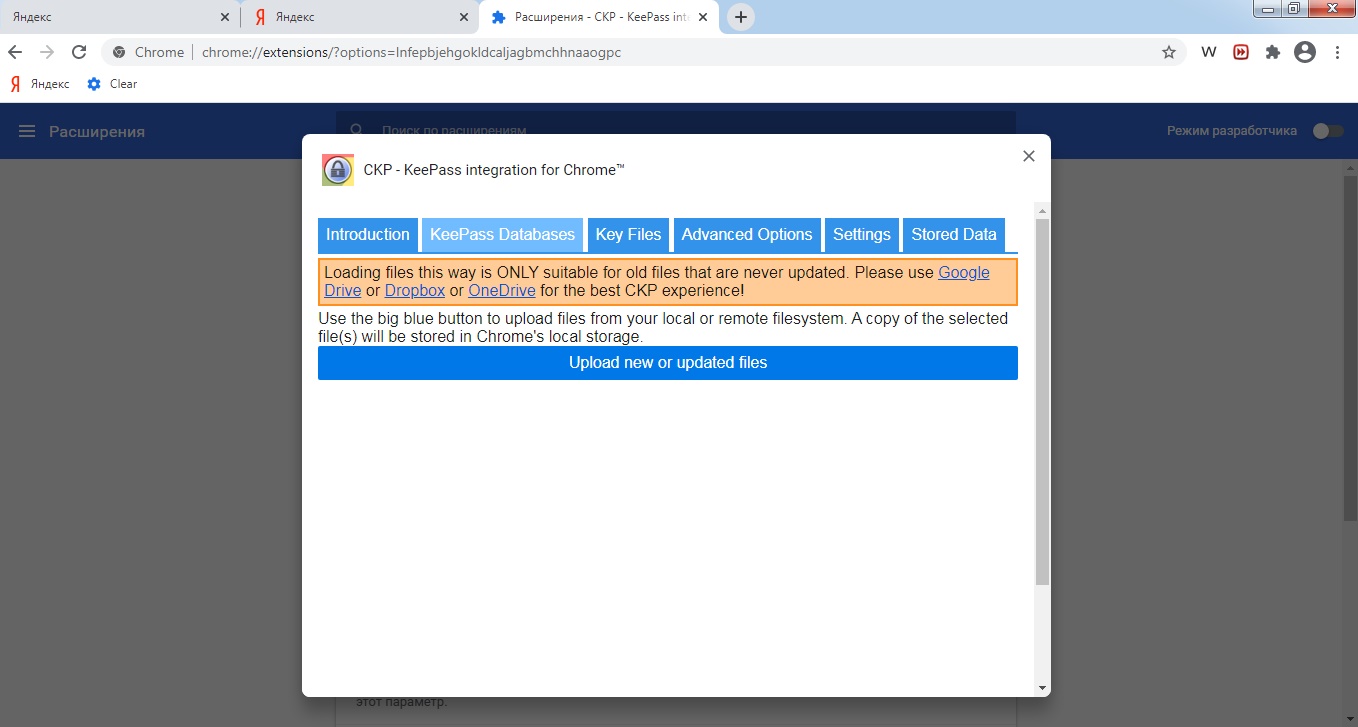The image size is (1358, 727).
Task: Select the Advanced Options tab
Action: pyautogui.click(x=747, y=235)
